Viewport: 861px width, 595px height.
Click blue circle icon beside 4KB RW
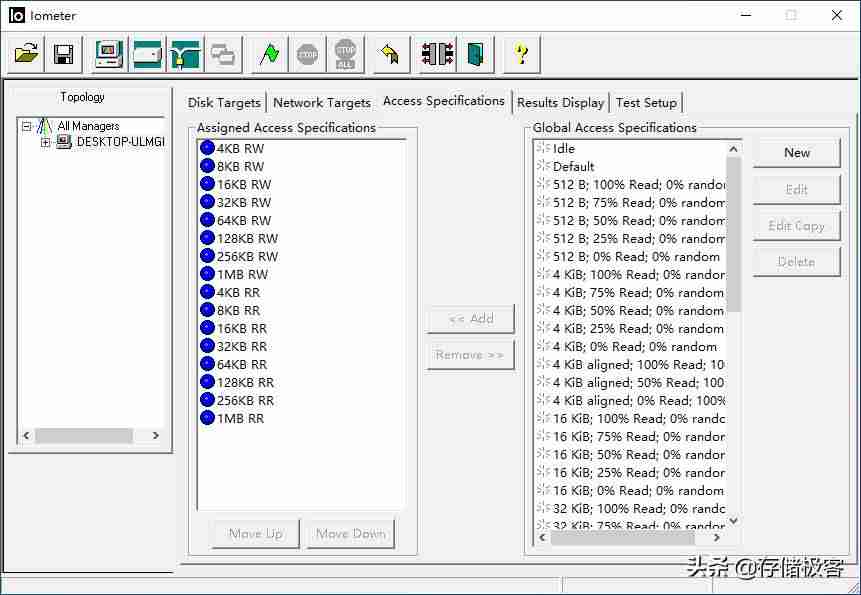(x=207, y=148)
